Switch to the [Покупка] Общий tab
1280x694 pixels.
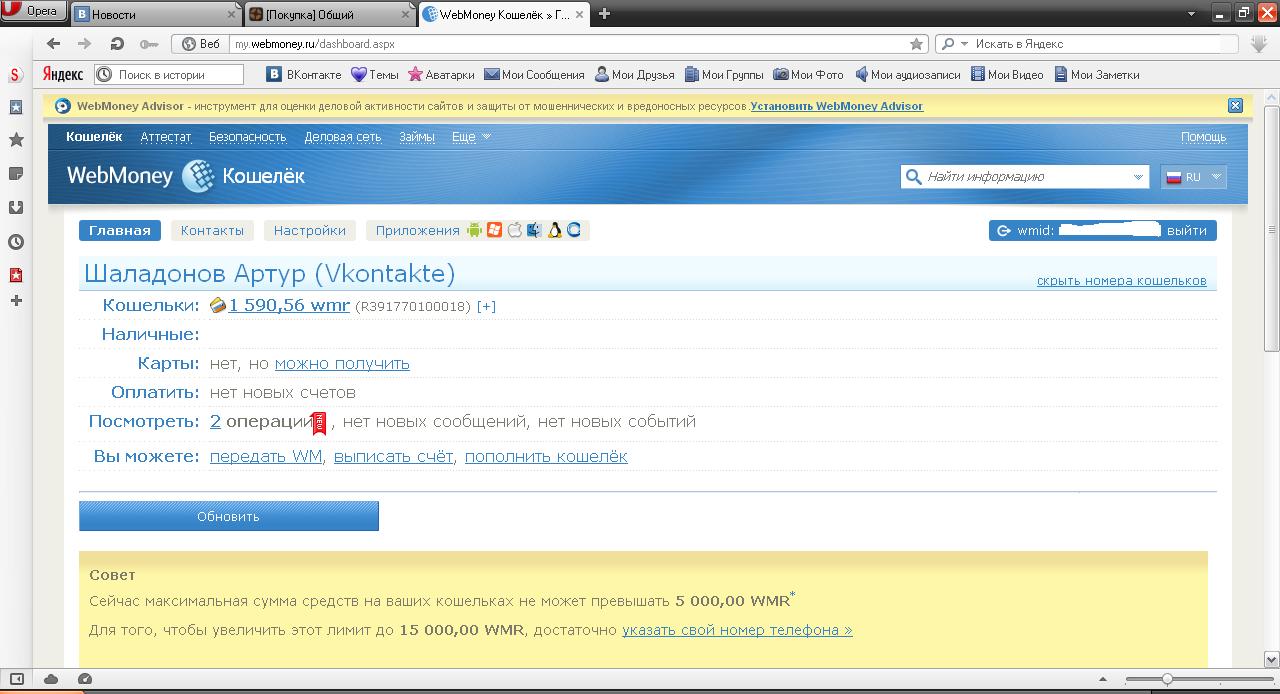(x=330, y=14)
